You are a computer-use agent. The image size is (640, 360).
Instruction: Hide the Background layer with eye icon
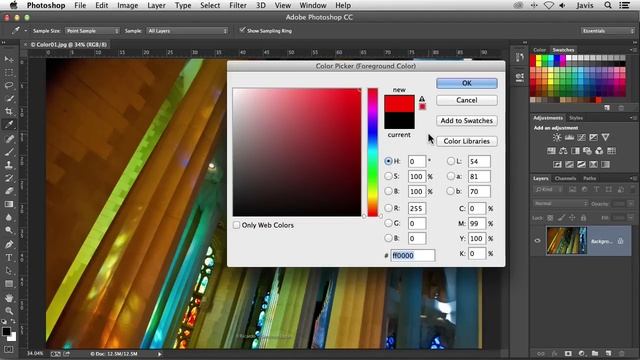[x=537, y=241]
